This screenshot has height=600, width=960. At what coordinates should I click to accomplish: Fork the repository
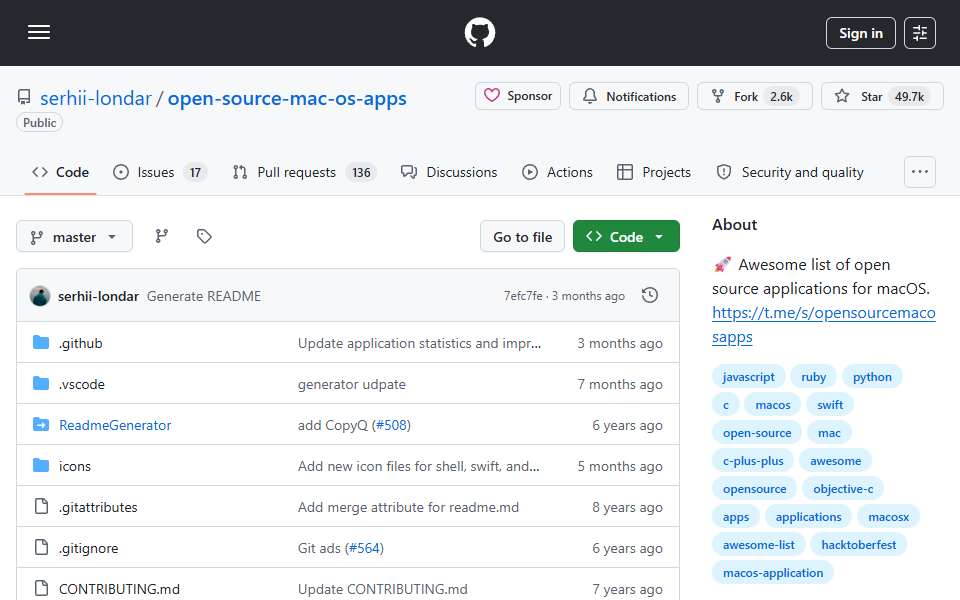click(754, 96)
